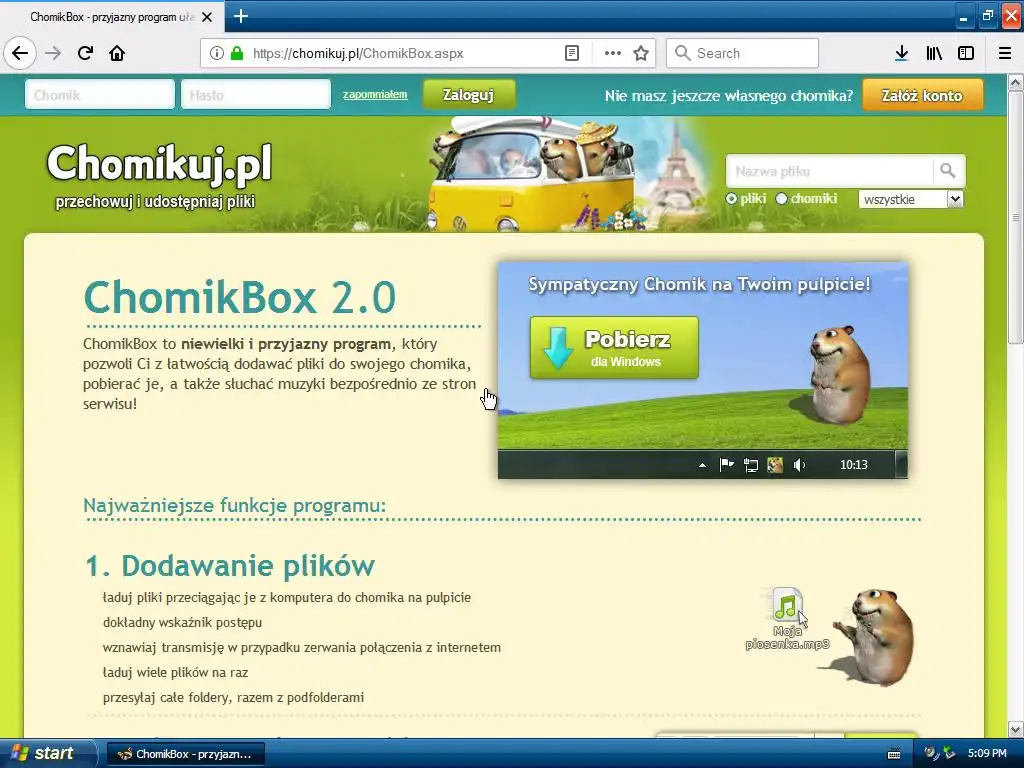Viewport: 1024px width, 768px height.
Task: Click 'przesyłaj całe foldery, razem z podfolderami'
Action: [x=233, y=697]
